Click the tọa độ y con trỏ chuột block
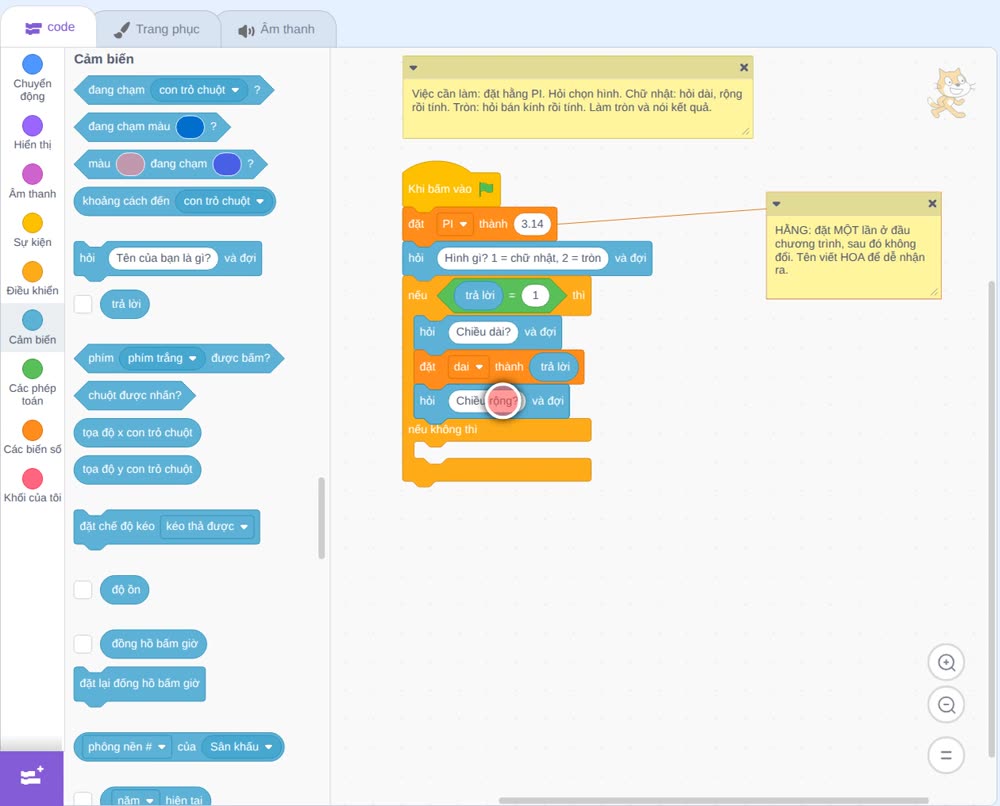 coord(137,469)
